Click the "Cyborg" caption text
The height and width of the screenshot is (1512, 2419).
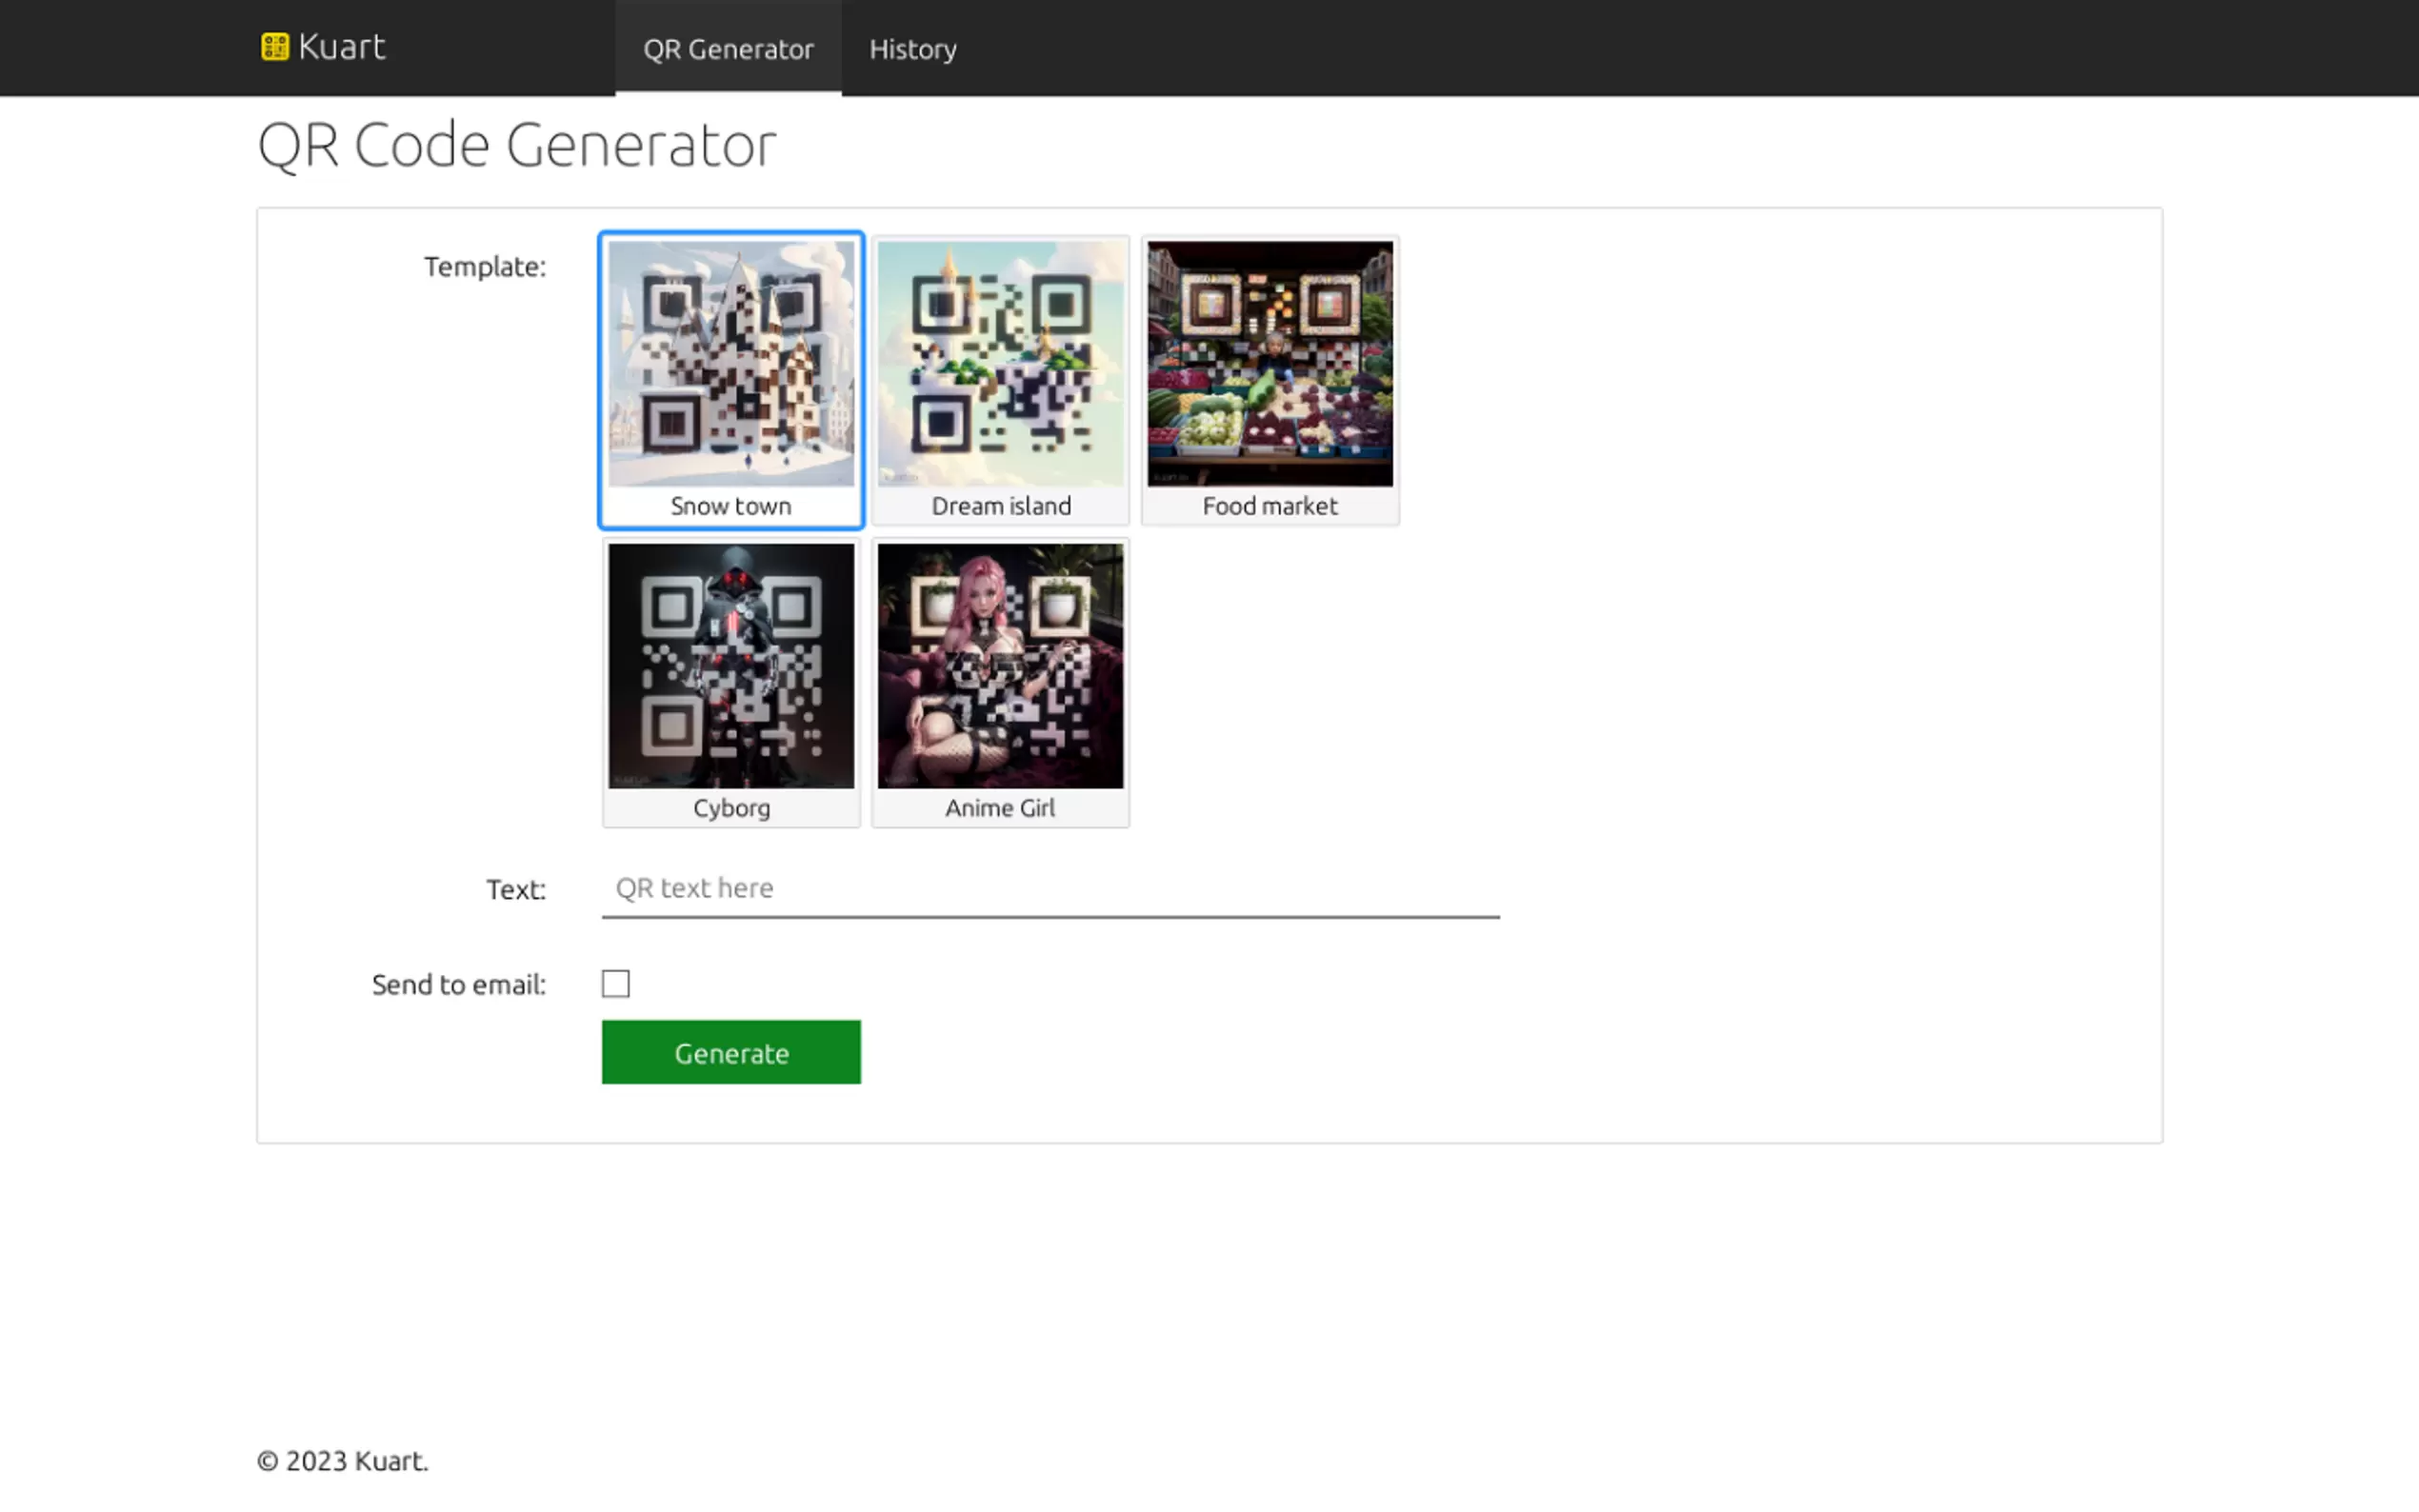[730, 808]
